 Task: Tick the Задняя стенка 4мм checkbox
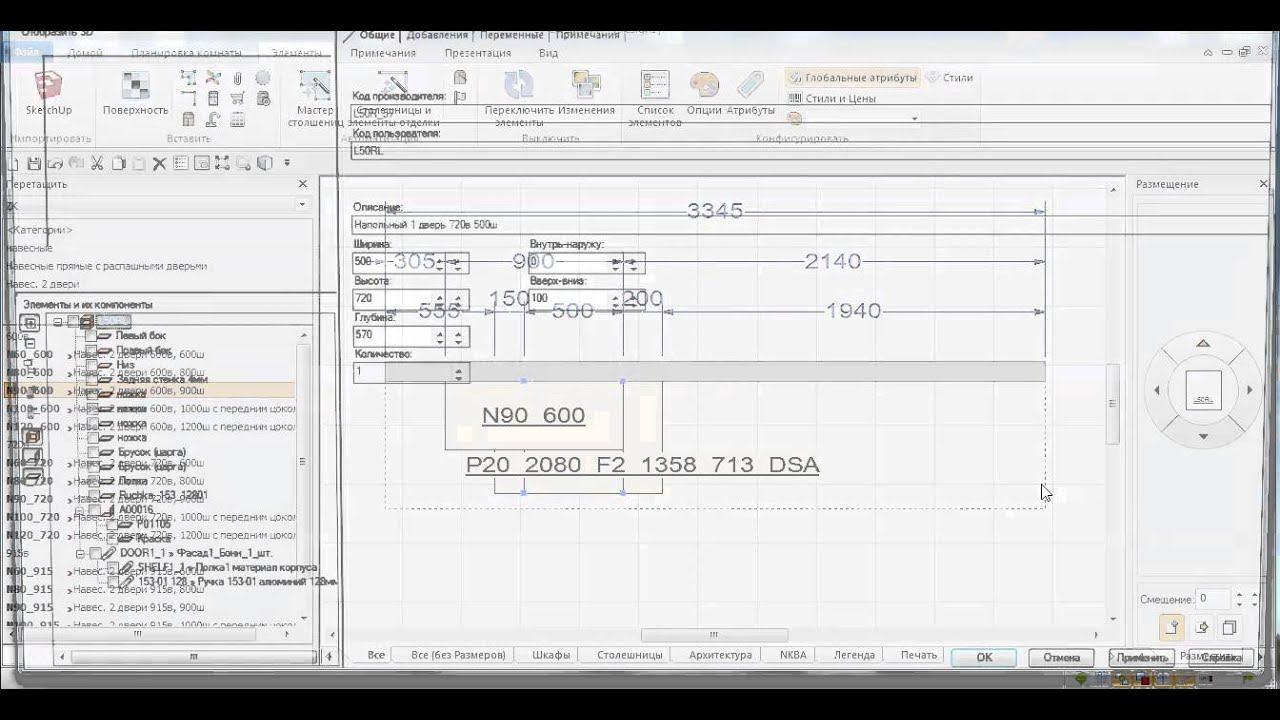coord(91,380)
